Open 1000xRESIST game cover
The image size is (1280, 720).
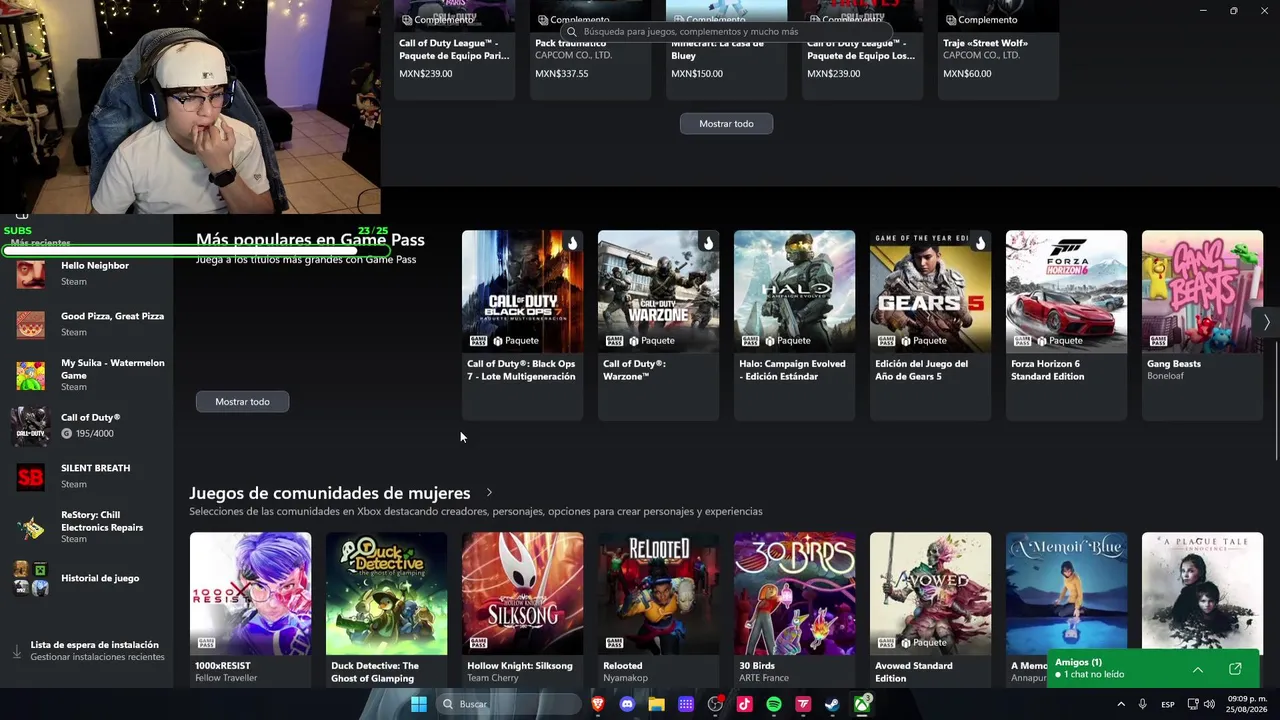pos(250,593)
